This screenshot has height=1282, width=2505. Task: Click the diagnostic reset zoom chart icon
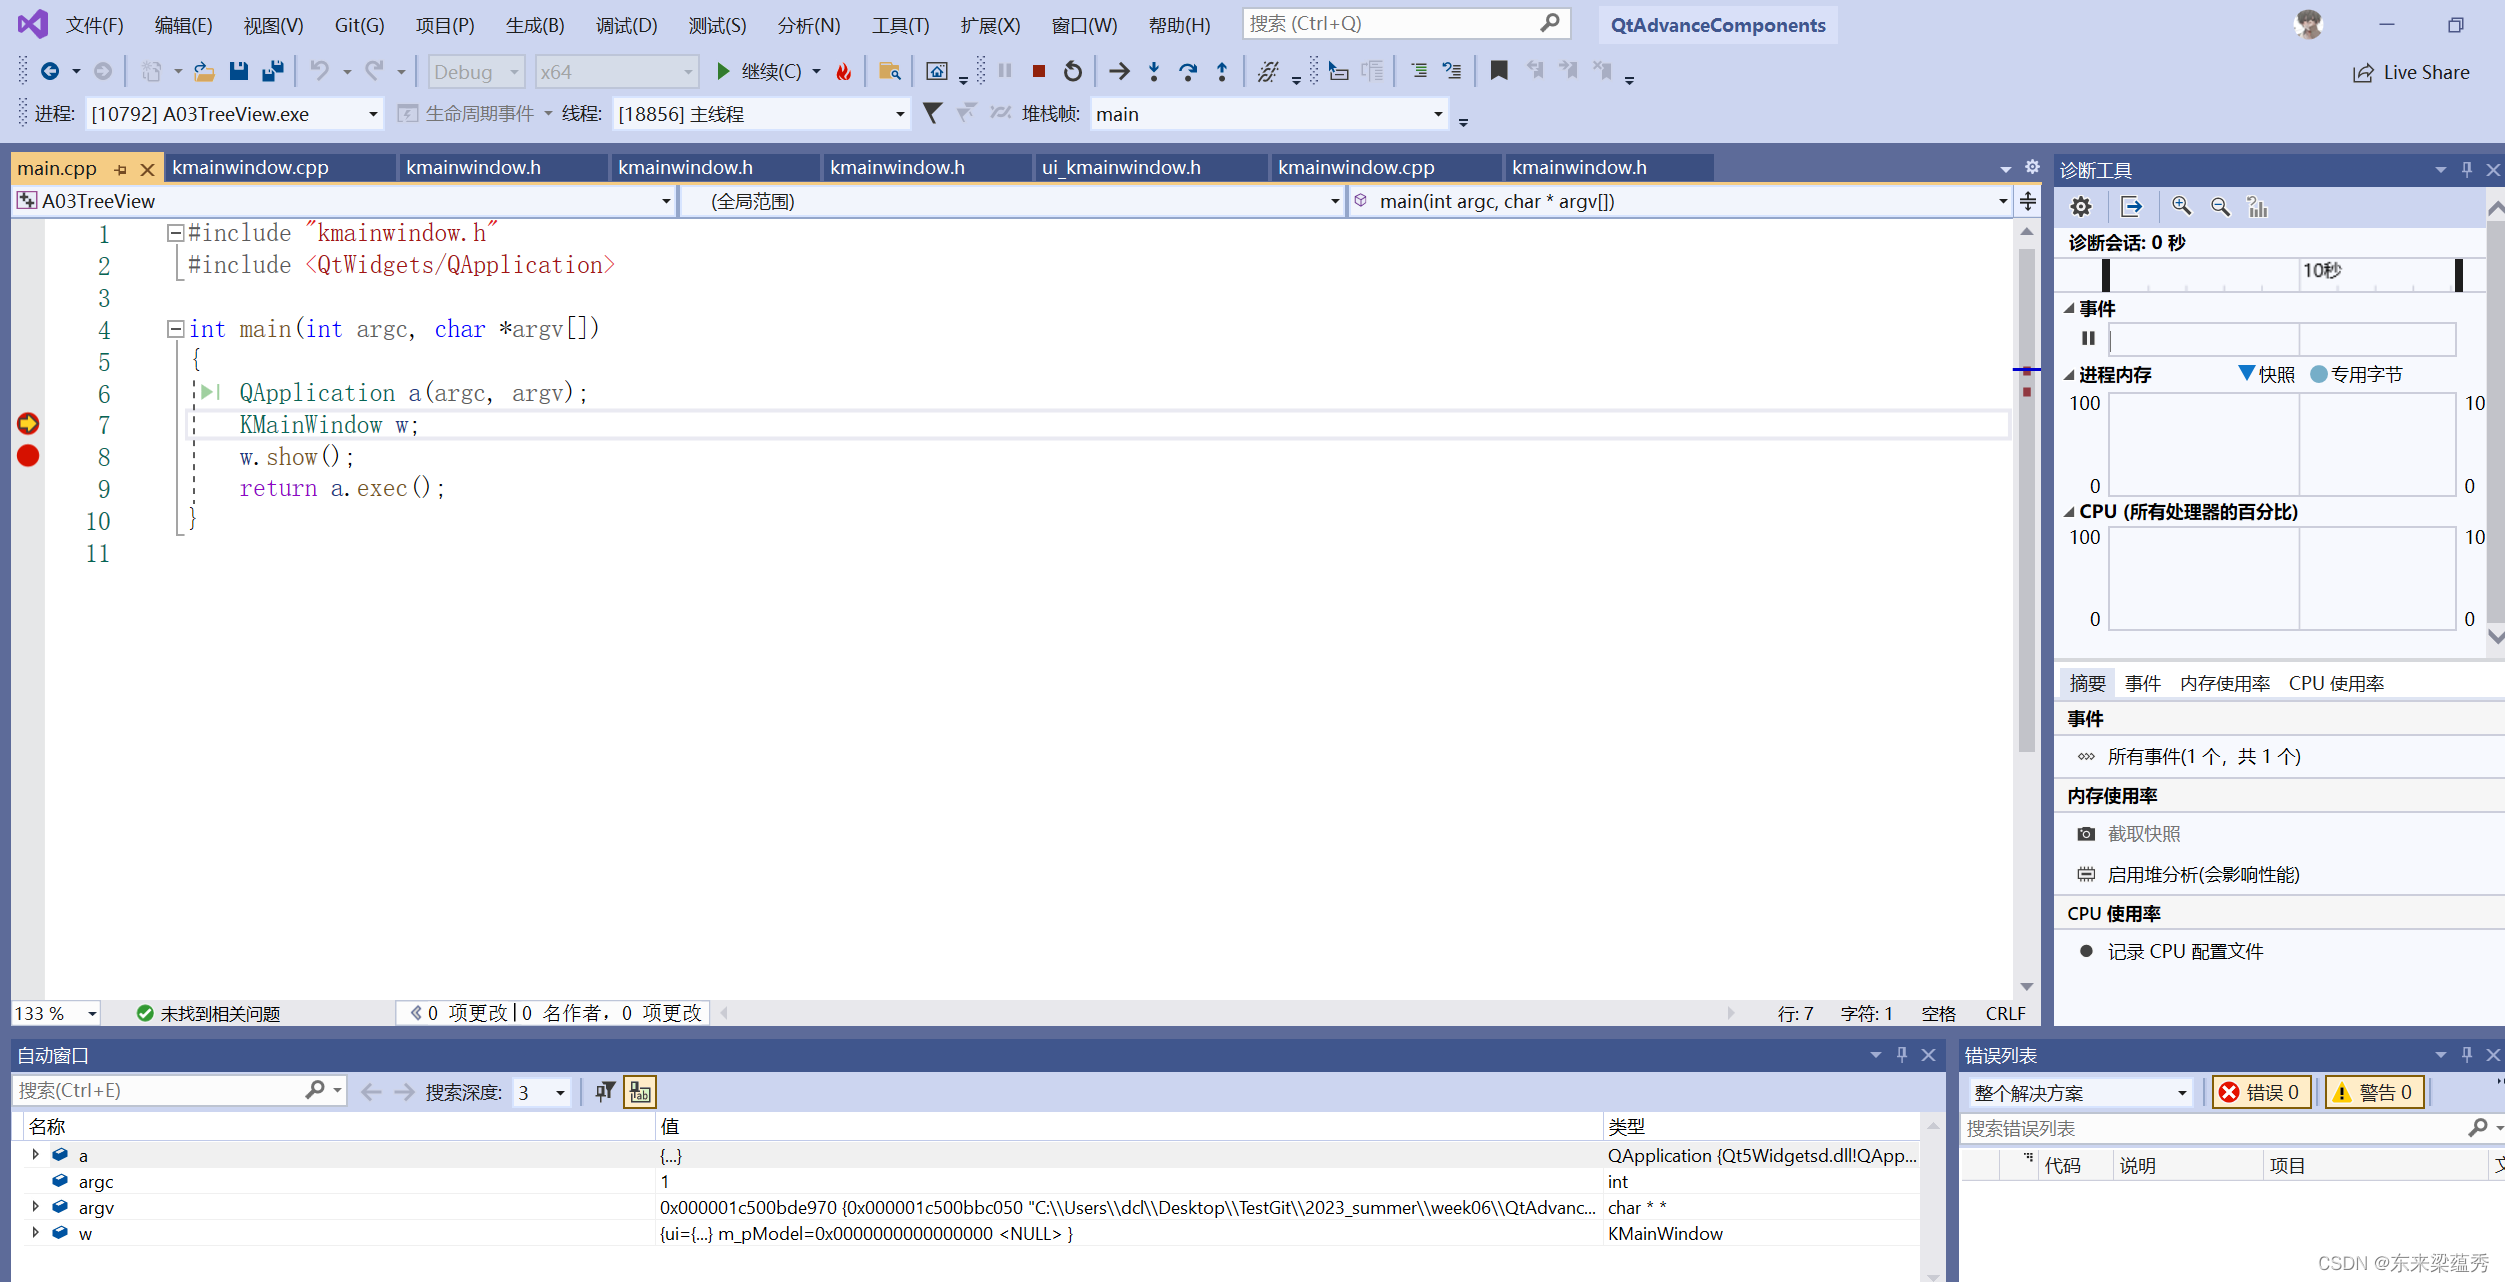click(x=2258, y=207)
